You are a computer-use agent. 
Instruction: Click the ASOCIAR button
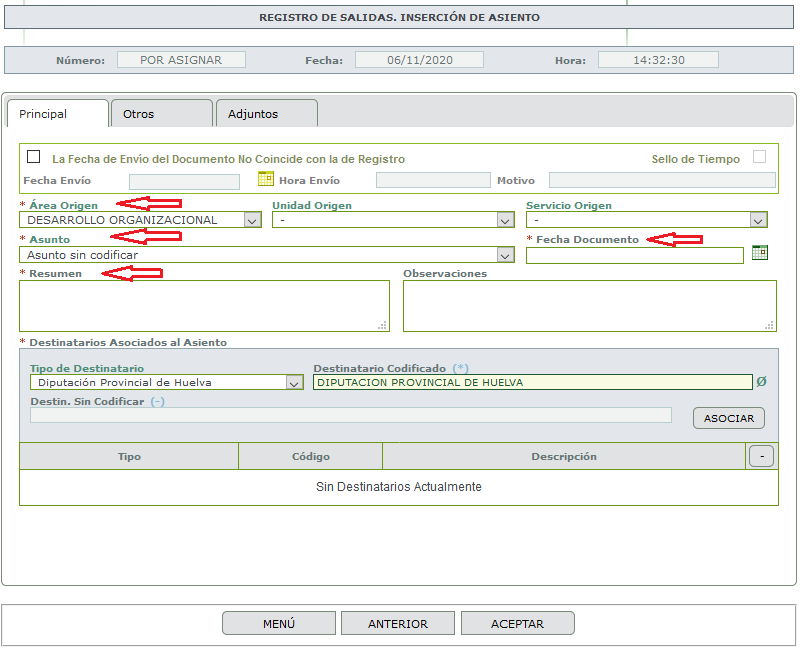tap(729, 418)
